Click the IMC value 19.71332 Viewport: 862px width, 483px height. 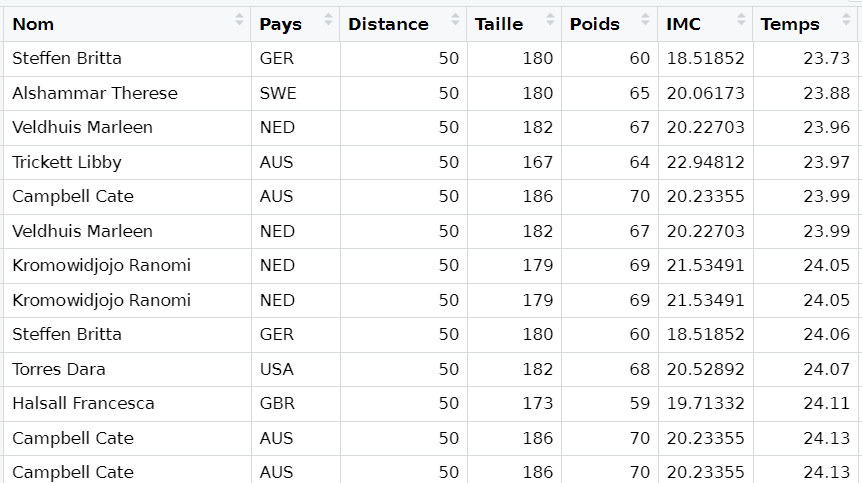[x=706, y=403]
